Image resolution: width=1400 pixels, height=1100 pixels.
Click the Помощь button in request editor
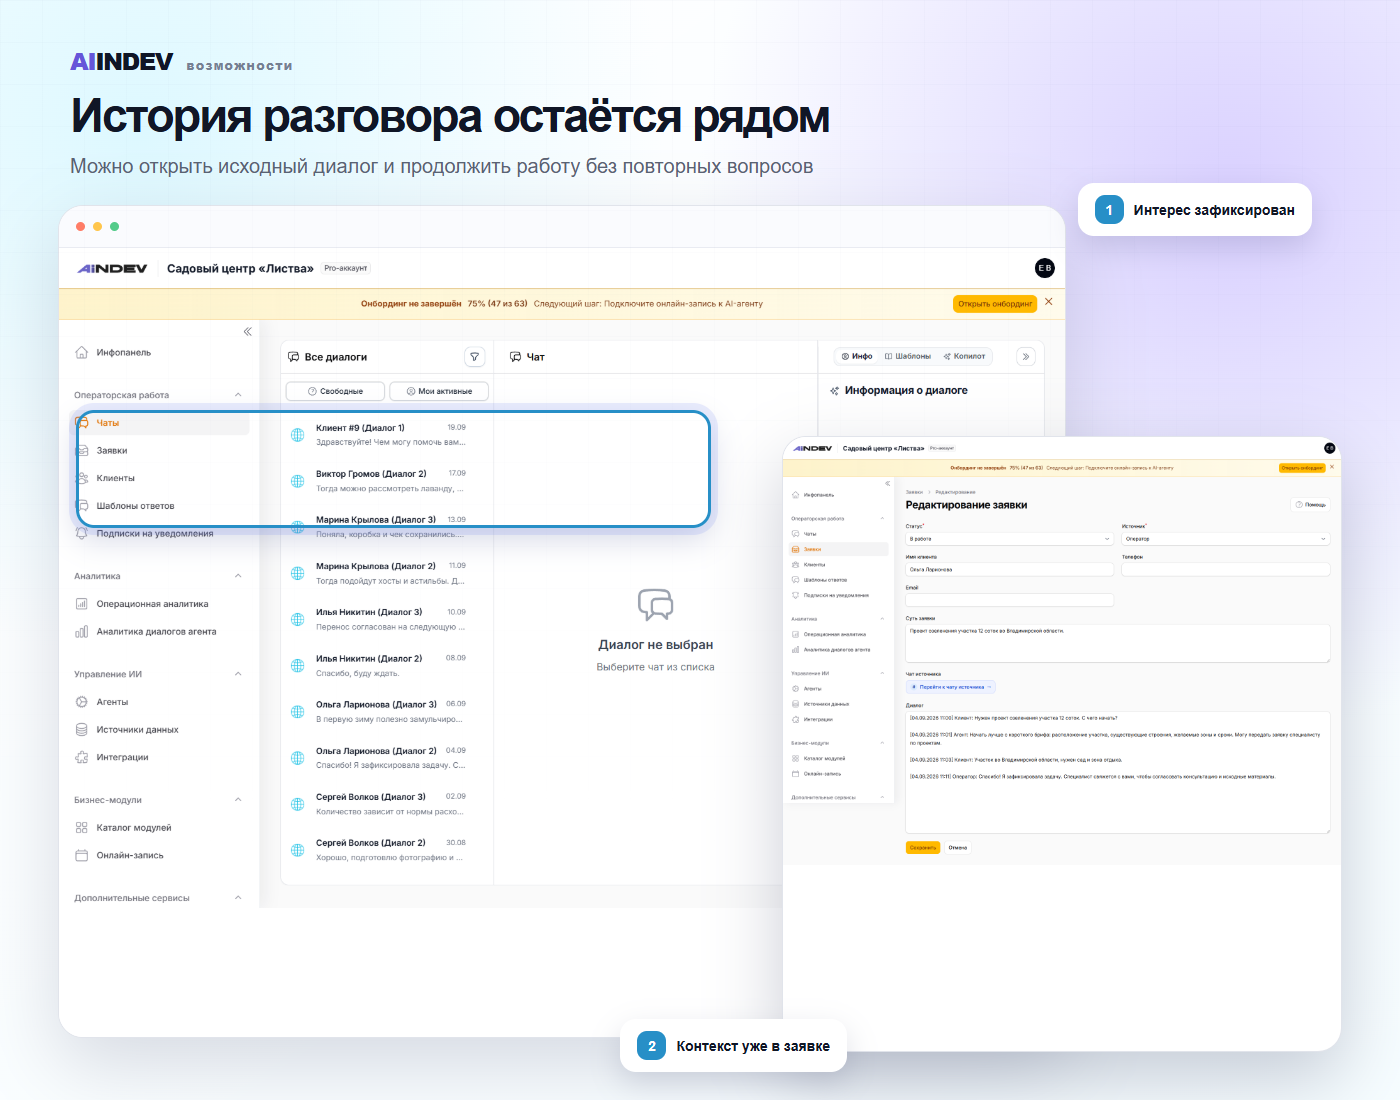[x=1311, y=505]
